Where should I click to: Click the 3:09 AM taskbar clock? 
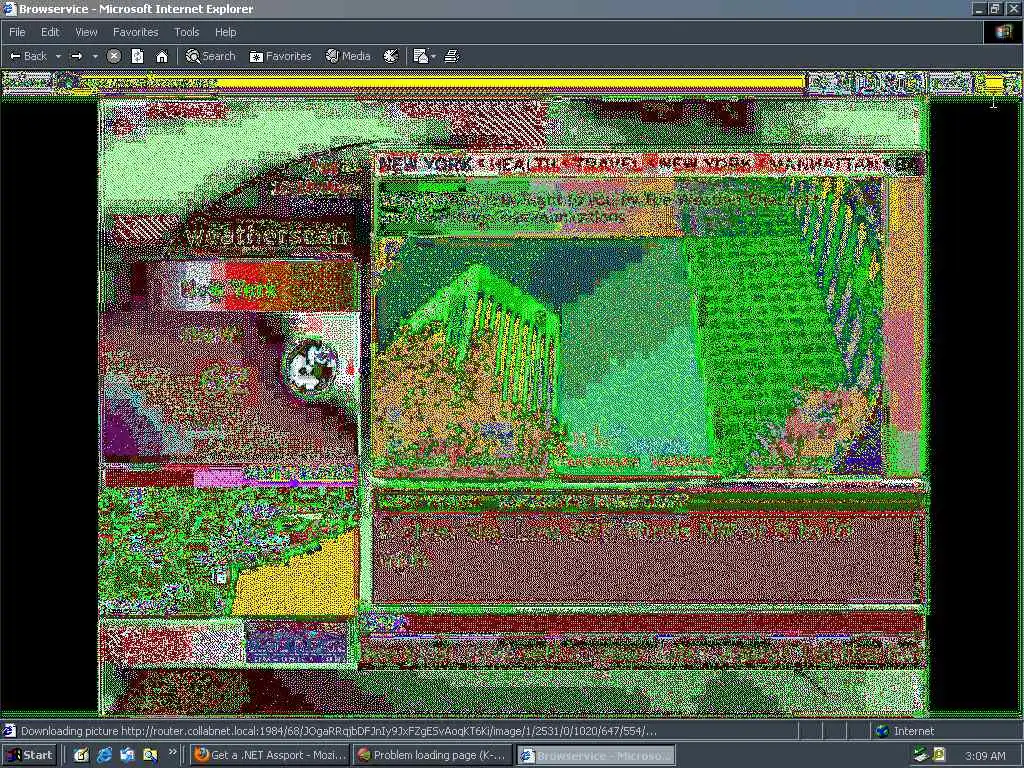coord(985,756)
